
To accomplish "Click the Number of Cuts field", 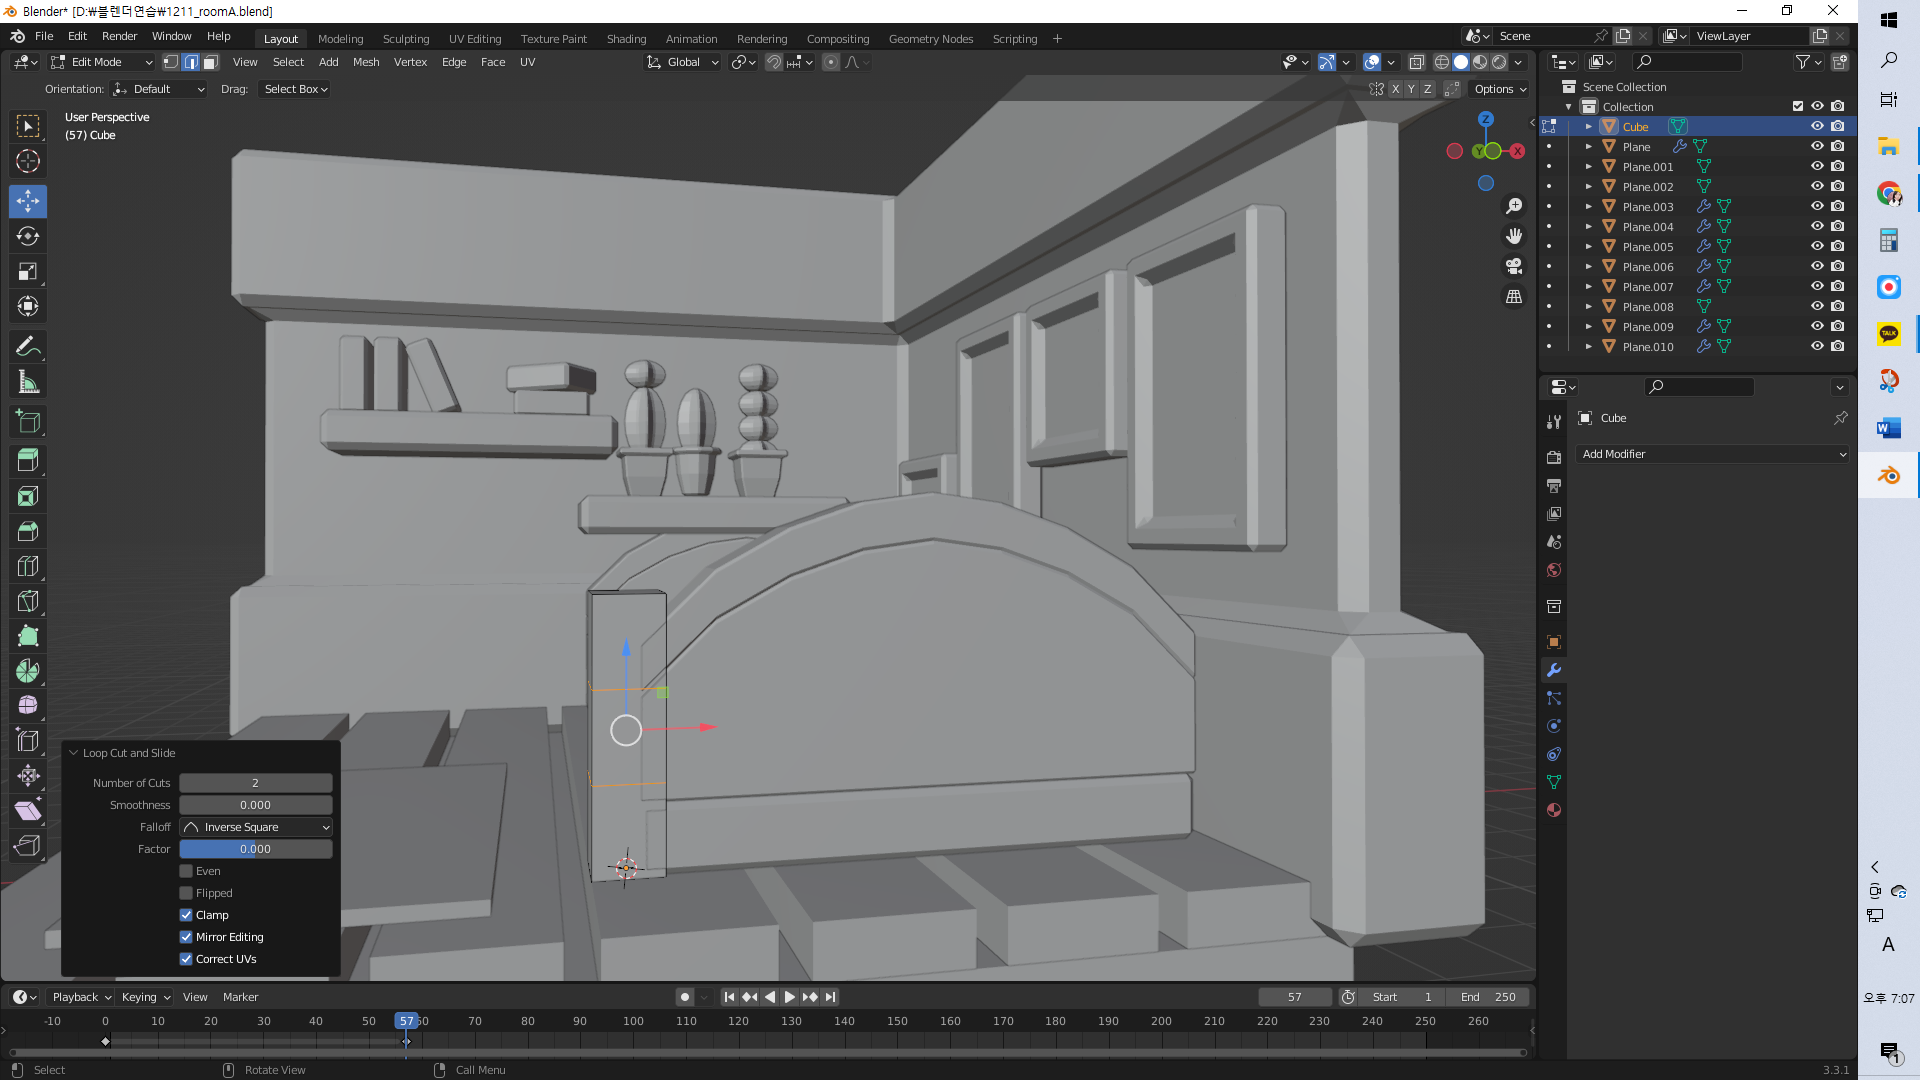I will click(256, 783).
